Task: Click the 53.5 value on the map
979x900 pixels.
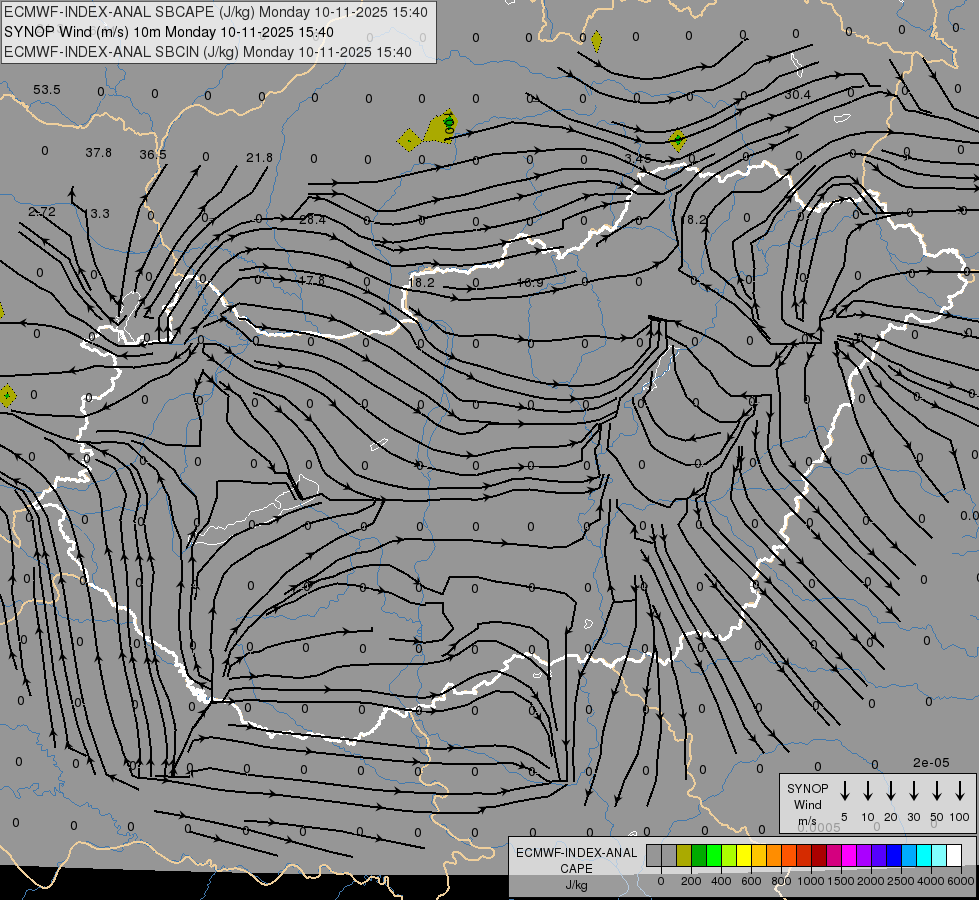Action: pos(47,90)
